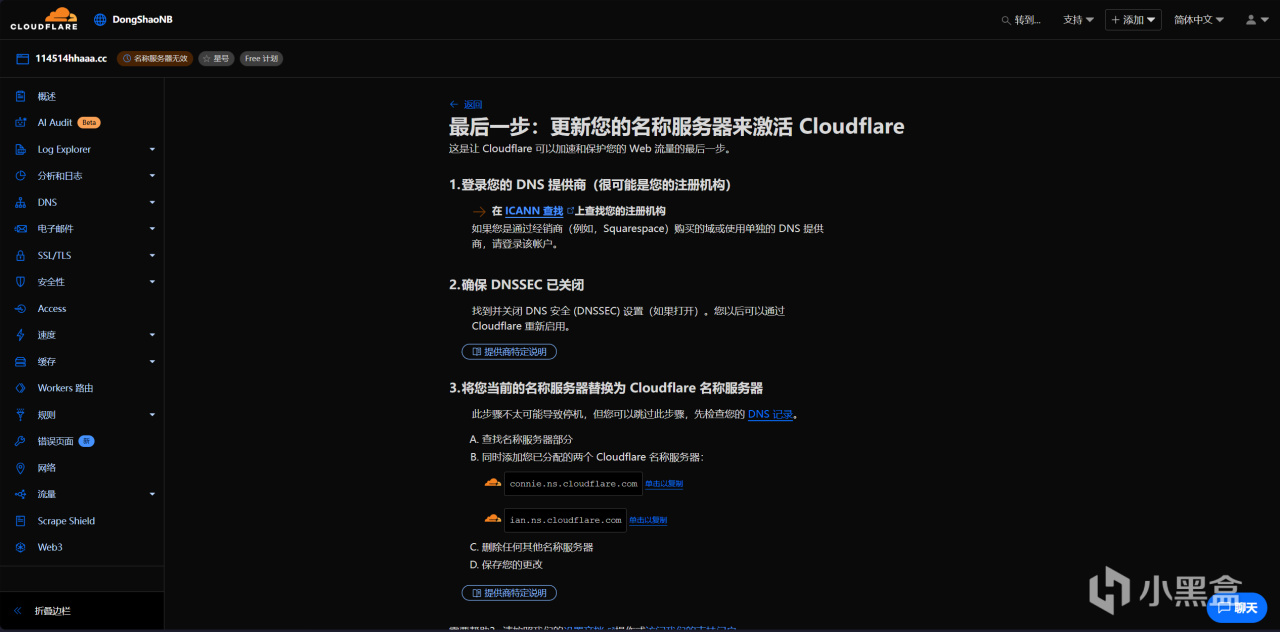Open Access in the sidebar
The height and width of the screenshot is (632, 1280).
[52, 308]
